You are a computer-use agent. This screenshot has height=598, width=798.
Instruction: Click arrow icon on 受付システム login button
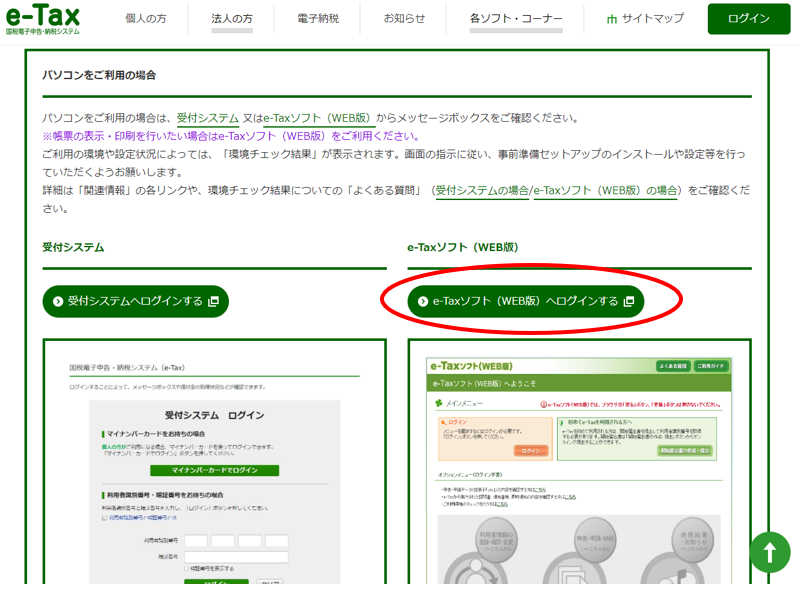tap(58, 301)
